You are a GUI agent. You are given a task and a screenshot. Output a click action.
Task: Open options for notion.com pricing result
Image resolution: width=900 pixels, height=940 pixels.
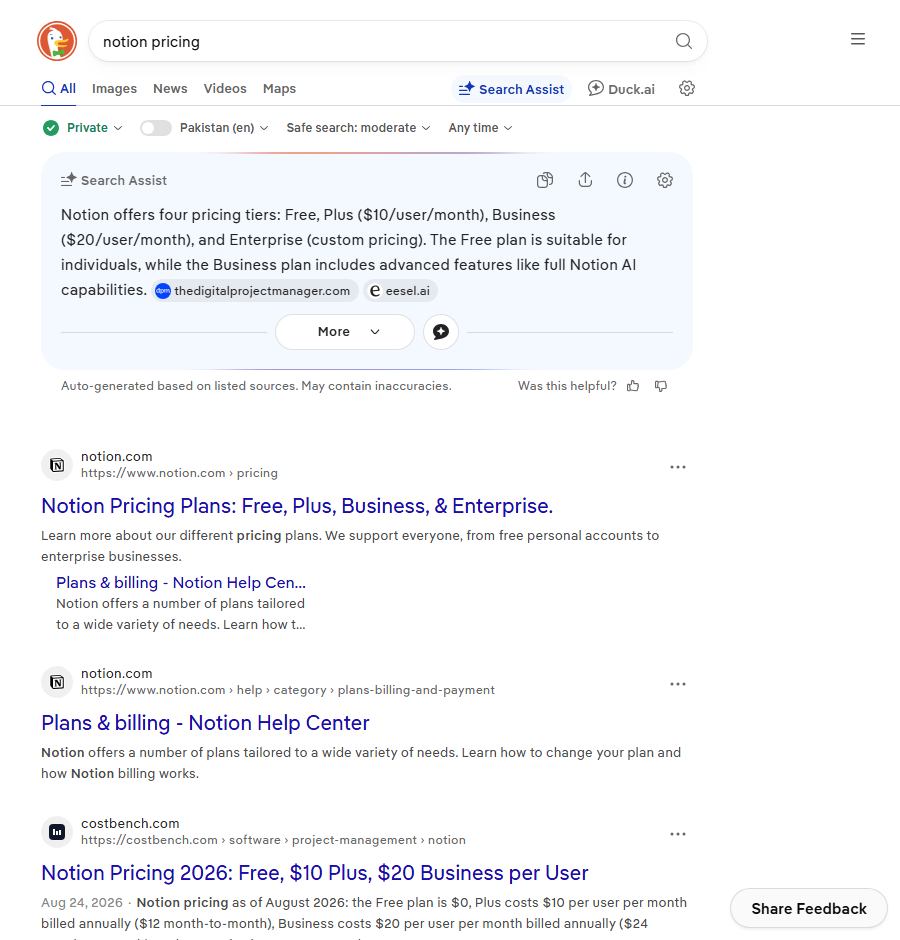coord(678,467)
